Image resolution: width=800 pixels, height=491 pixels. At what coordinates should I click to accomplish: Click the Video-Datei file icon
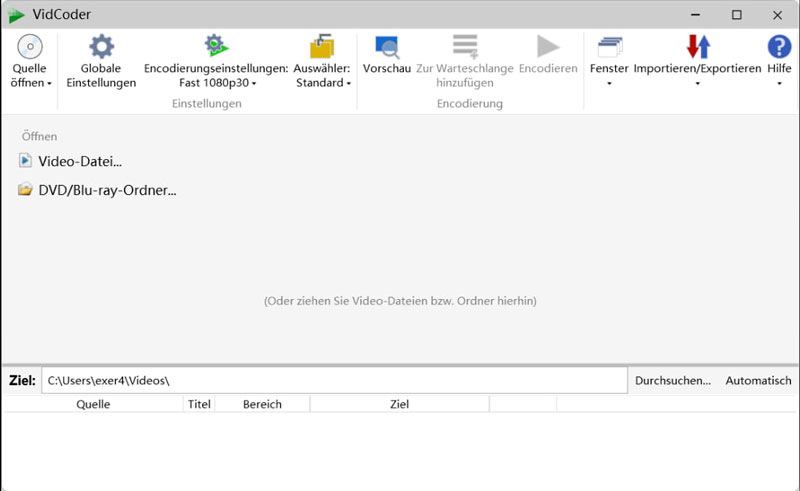click(x=25, y=161)
